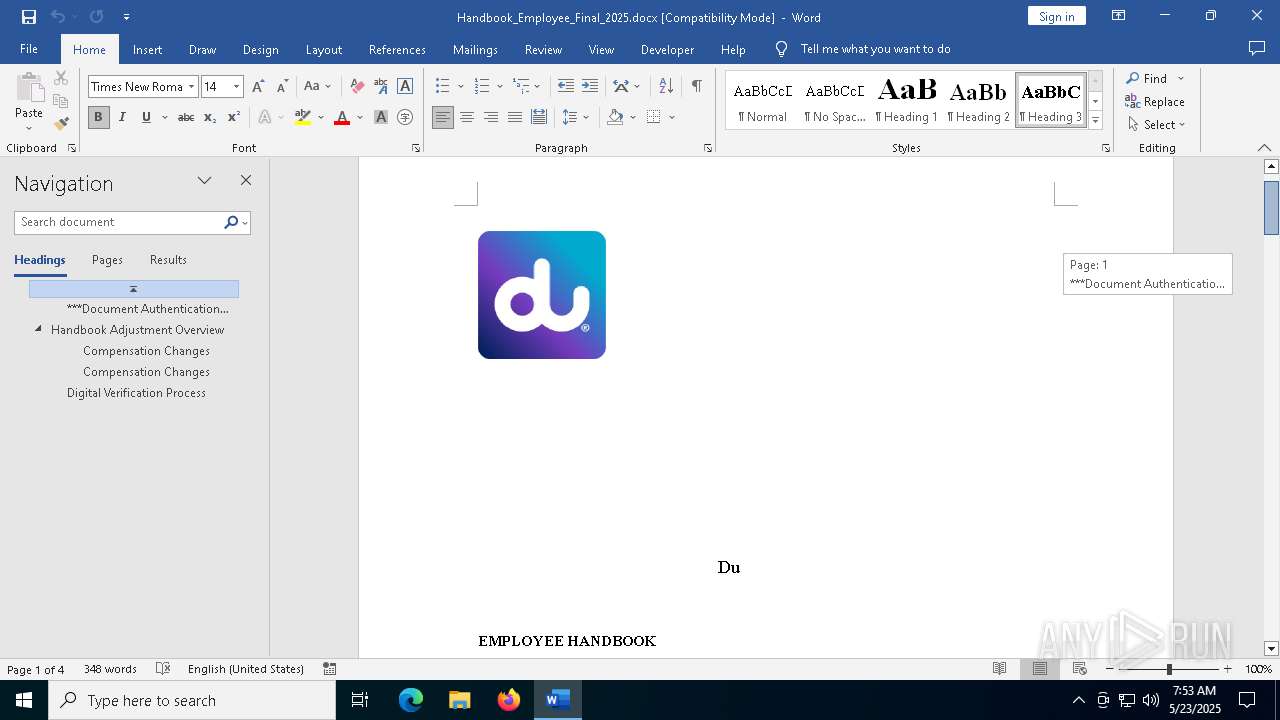The width and height of the screenshot is (1280, 720).
Task: Open Navigation pane task options arrow
Action: (205, 181)
